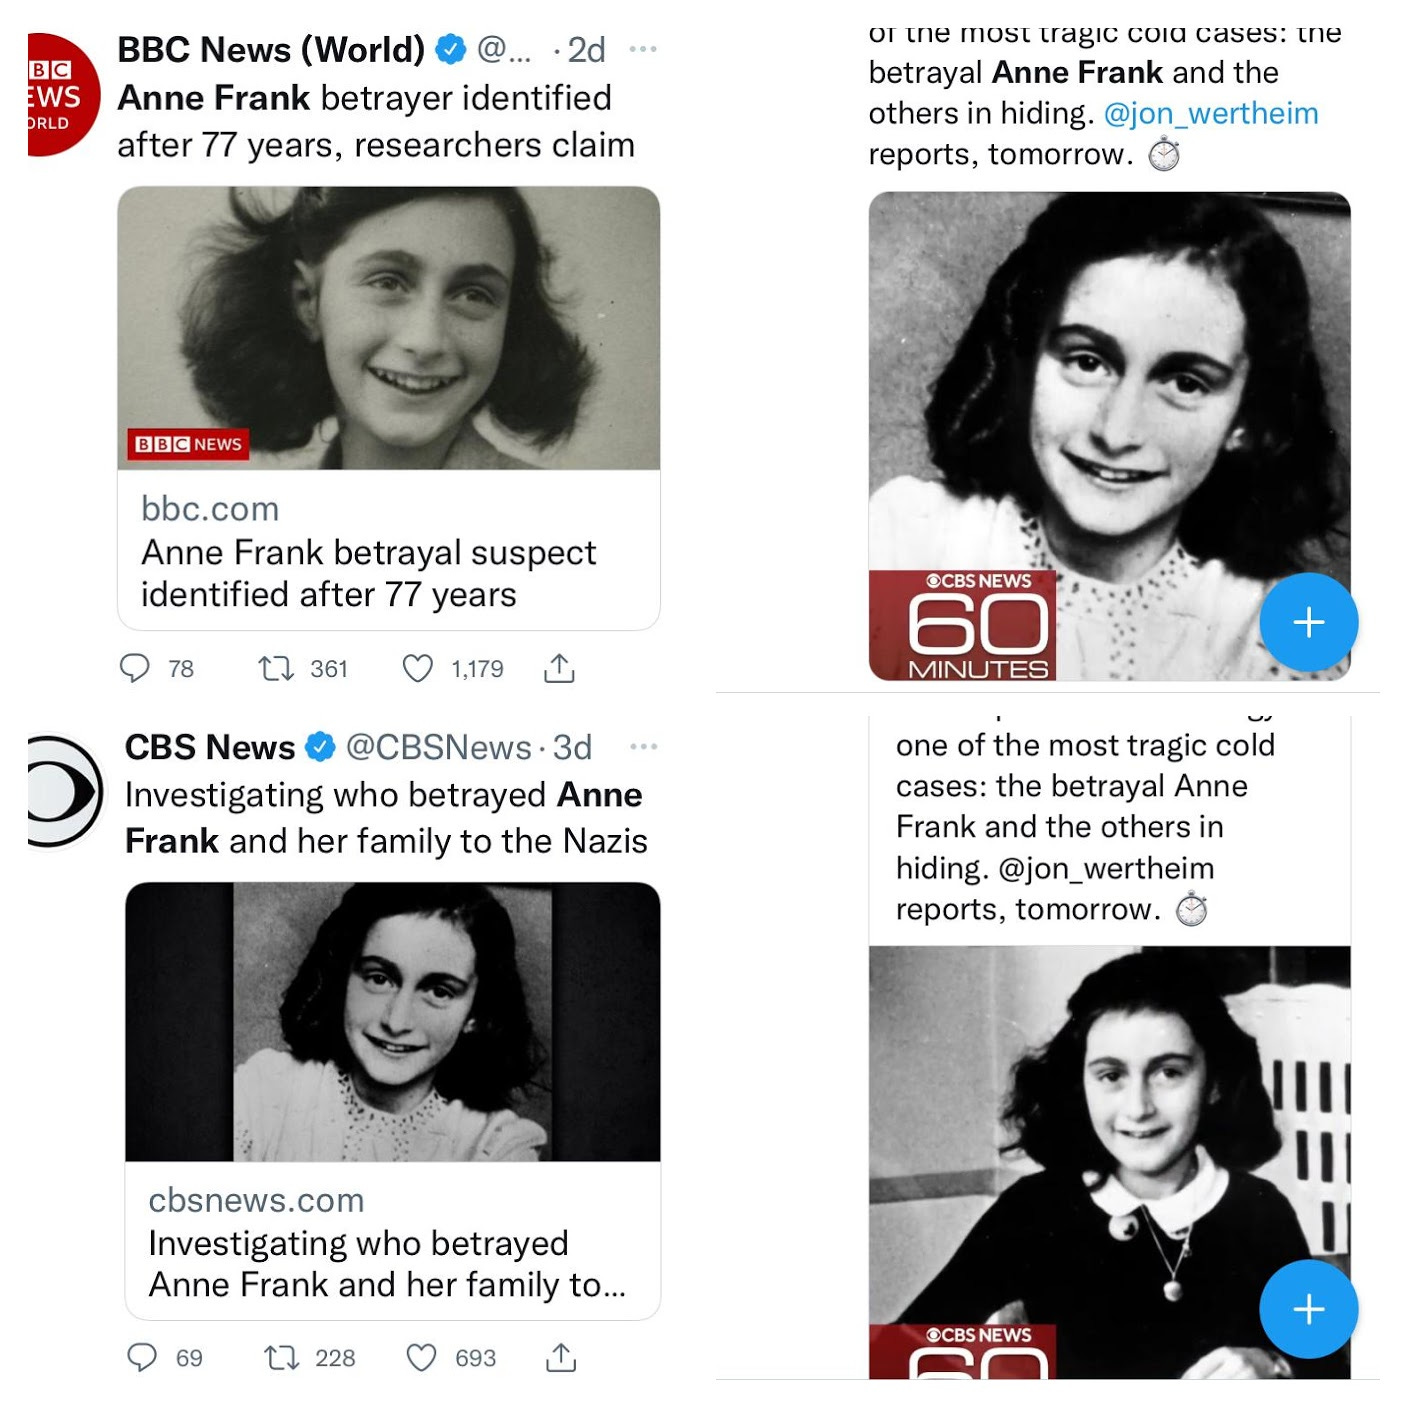The image size is (1408, 1408).
Task: Open the @CBSNews handle
Action: tap(439, 747)
